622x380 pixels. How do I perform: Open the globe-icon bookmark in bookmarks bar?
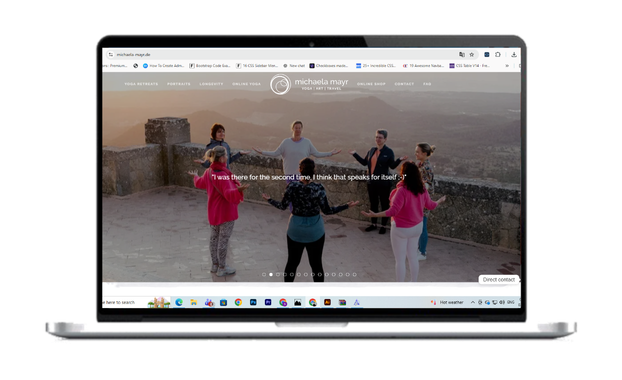tap(136, 65)
